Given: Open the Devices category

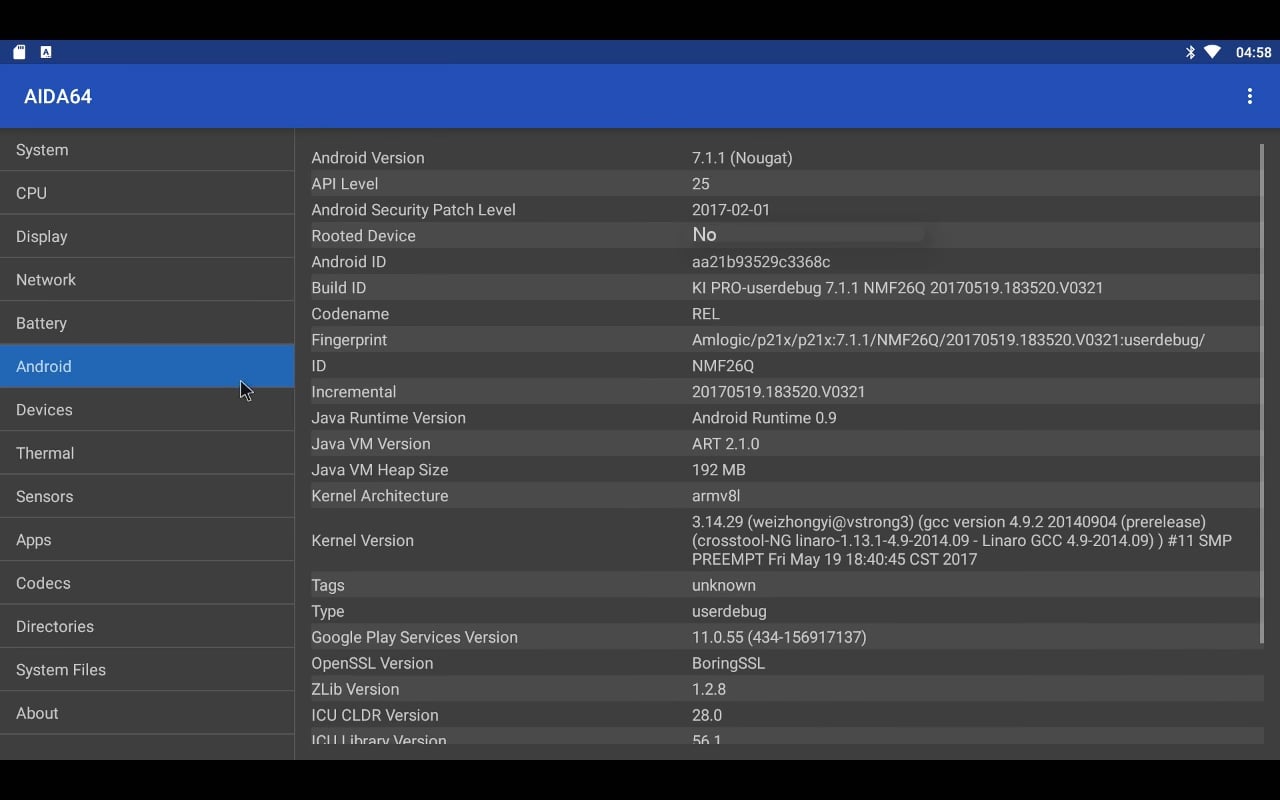Looking at the screenshot, I should click(147, 410).
